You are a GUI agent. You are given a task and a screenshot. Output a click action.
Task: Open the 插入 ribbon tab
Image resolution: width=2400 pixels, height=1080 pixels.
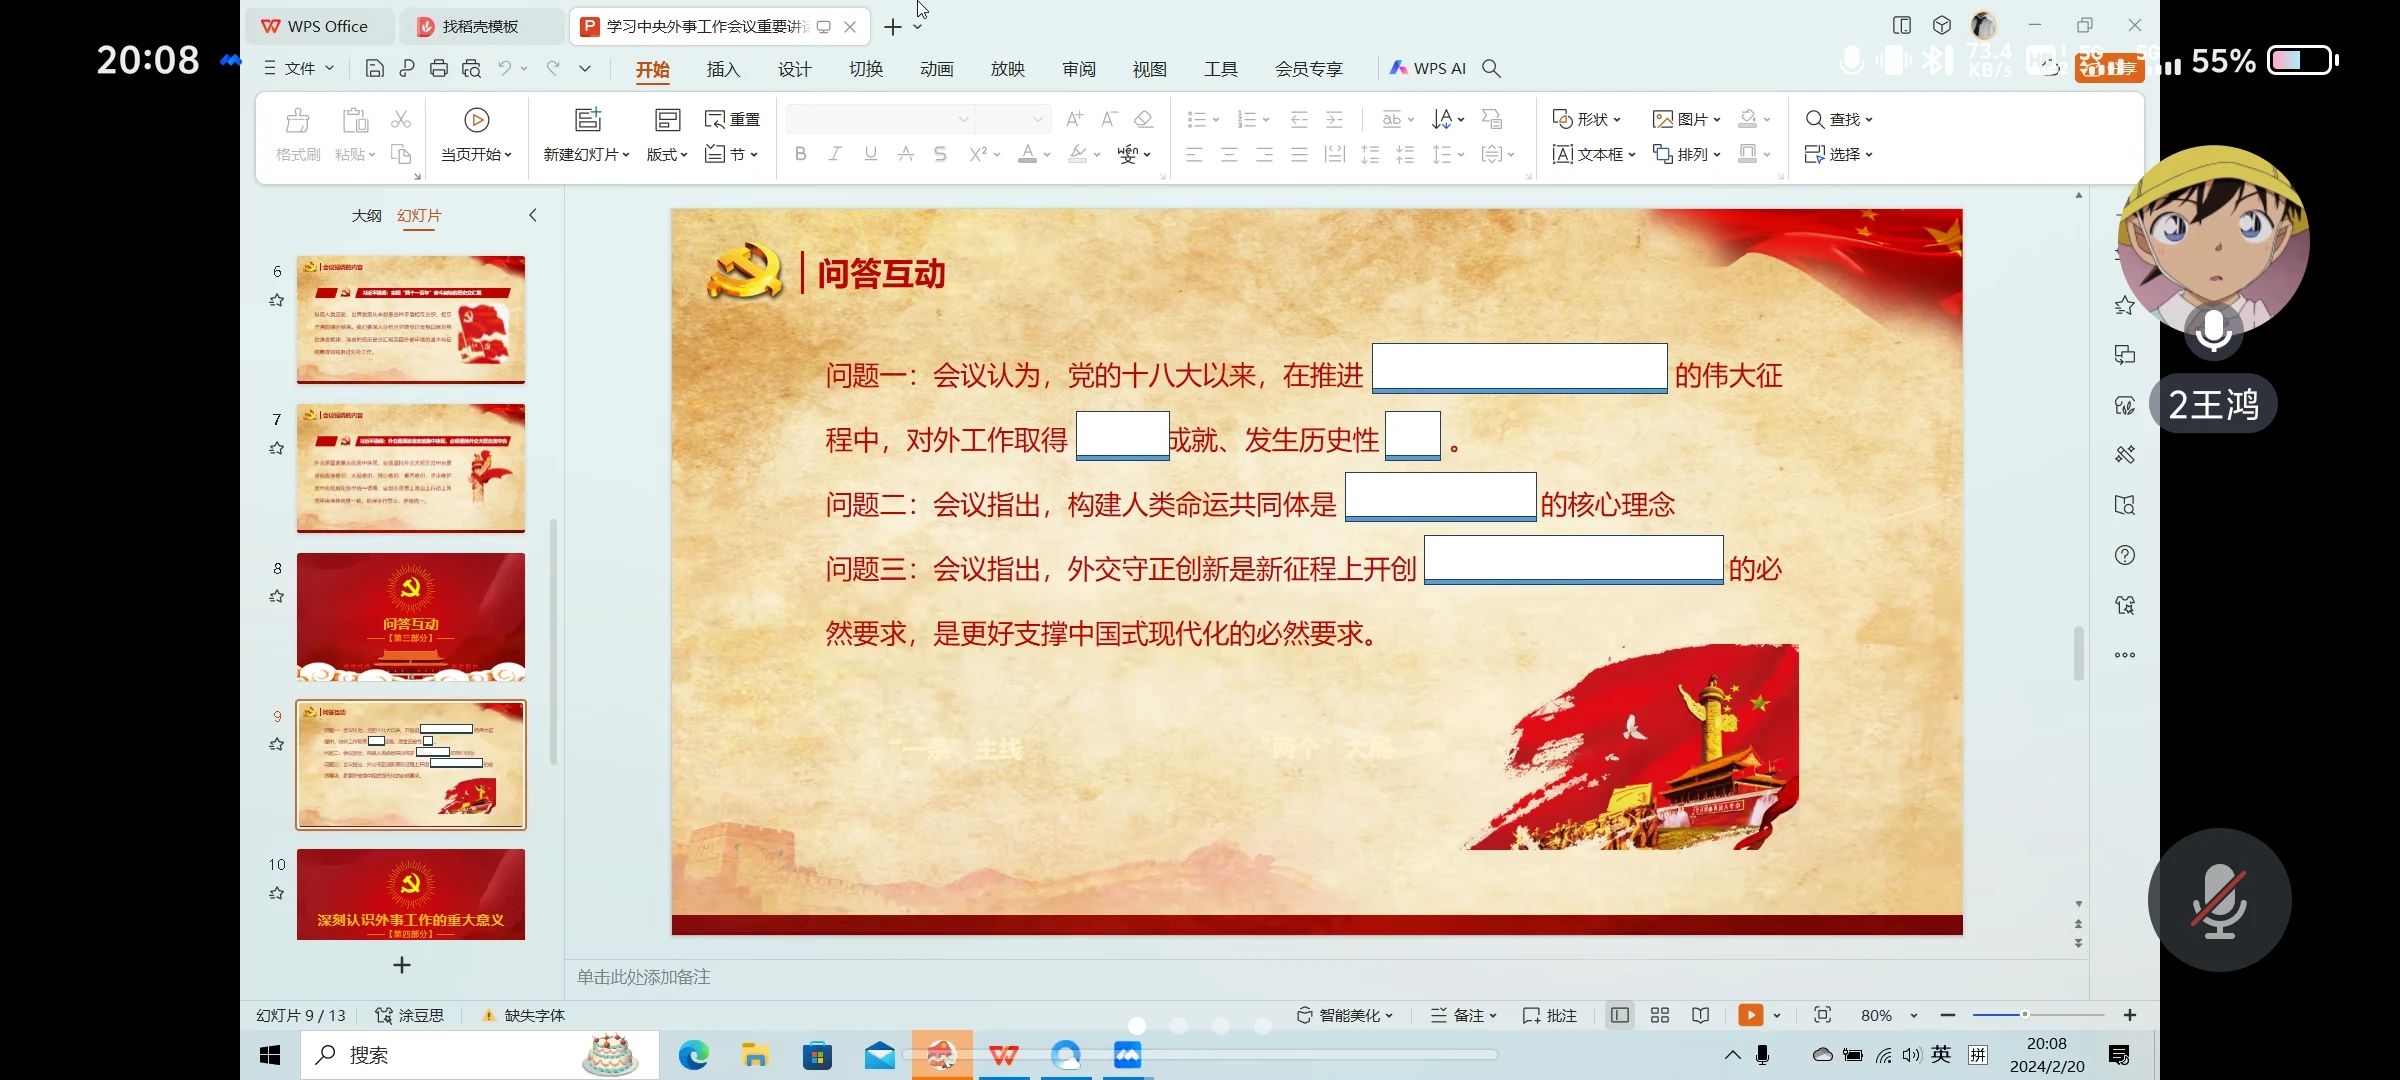(722, 69)
